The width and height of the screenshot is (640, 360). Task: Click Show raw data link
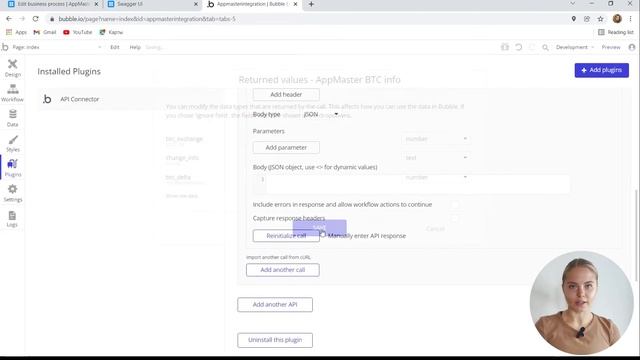(182, 196)
